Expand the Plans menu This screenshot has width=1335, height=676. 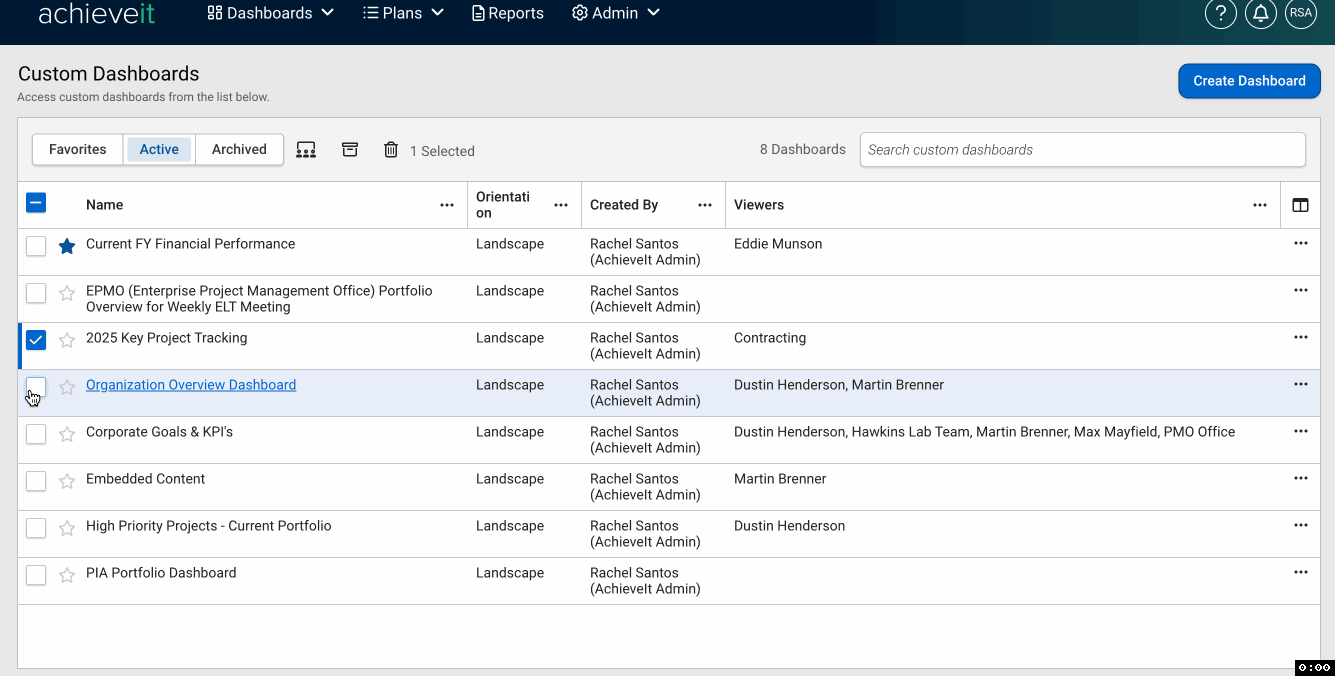pos(402,13)
